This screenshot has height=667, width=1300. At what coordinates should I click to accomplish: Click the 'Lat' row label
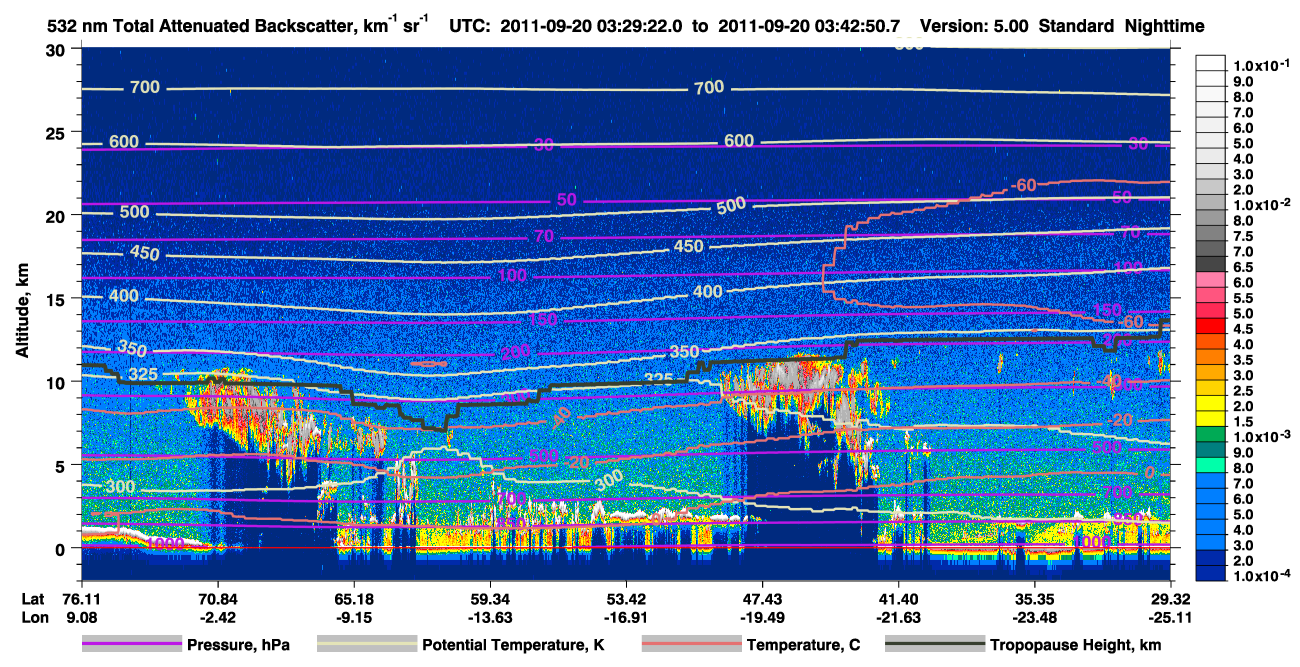click(32, 598)
